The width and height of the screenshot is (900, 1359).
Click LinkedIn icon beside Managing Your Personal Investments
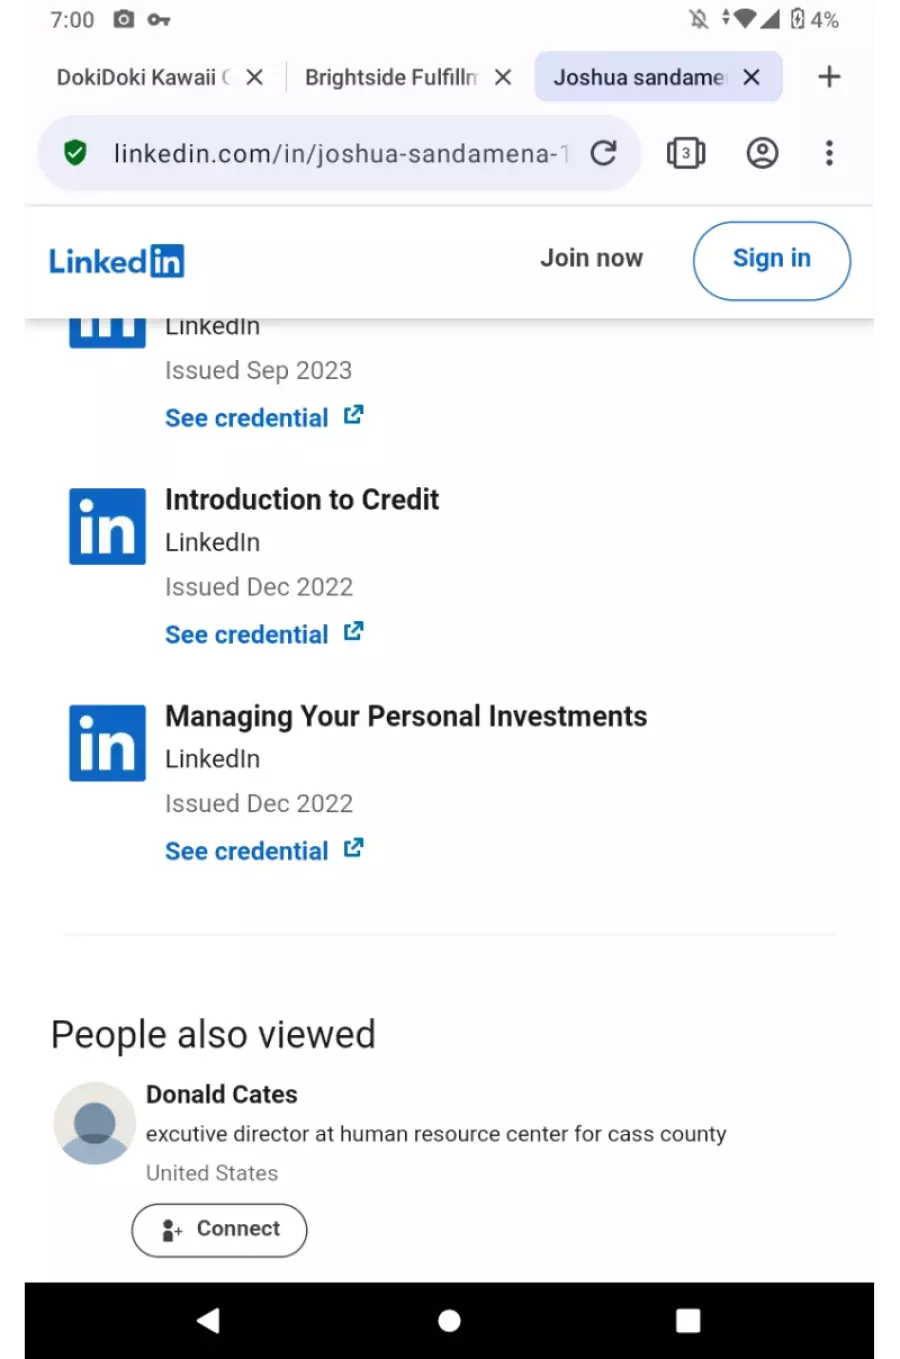107,743
